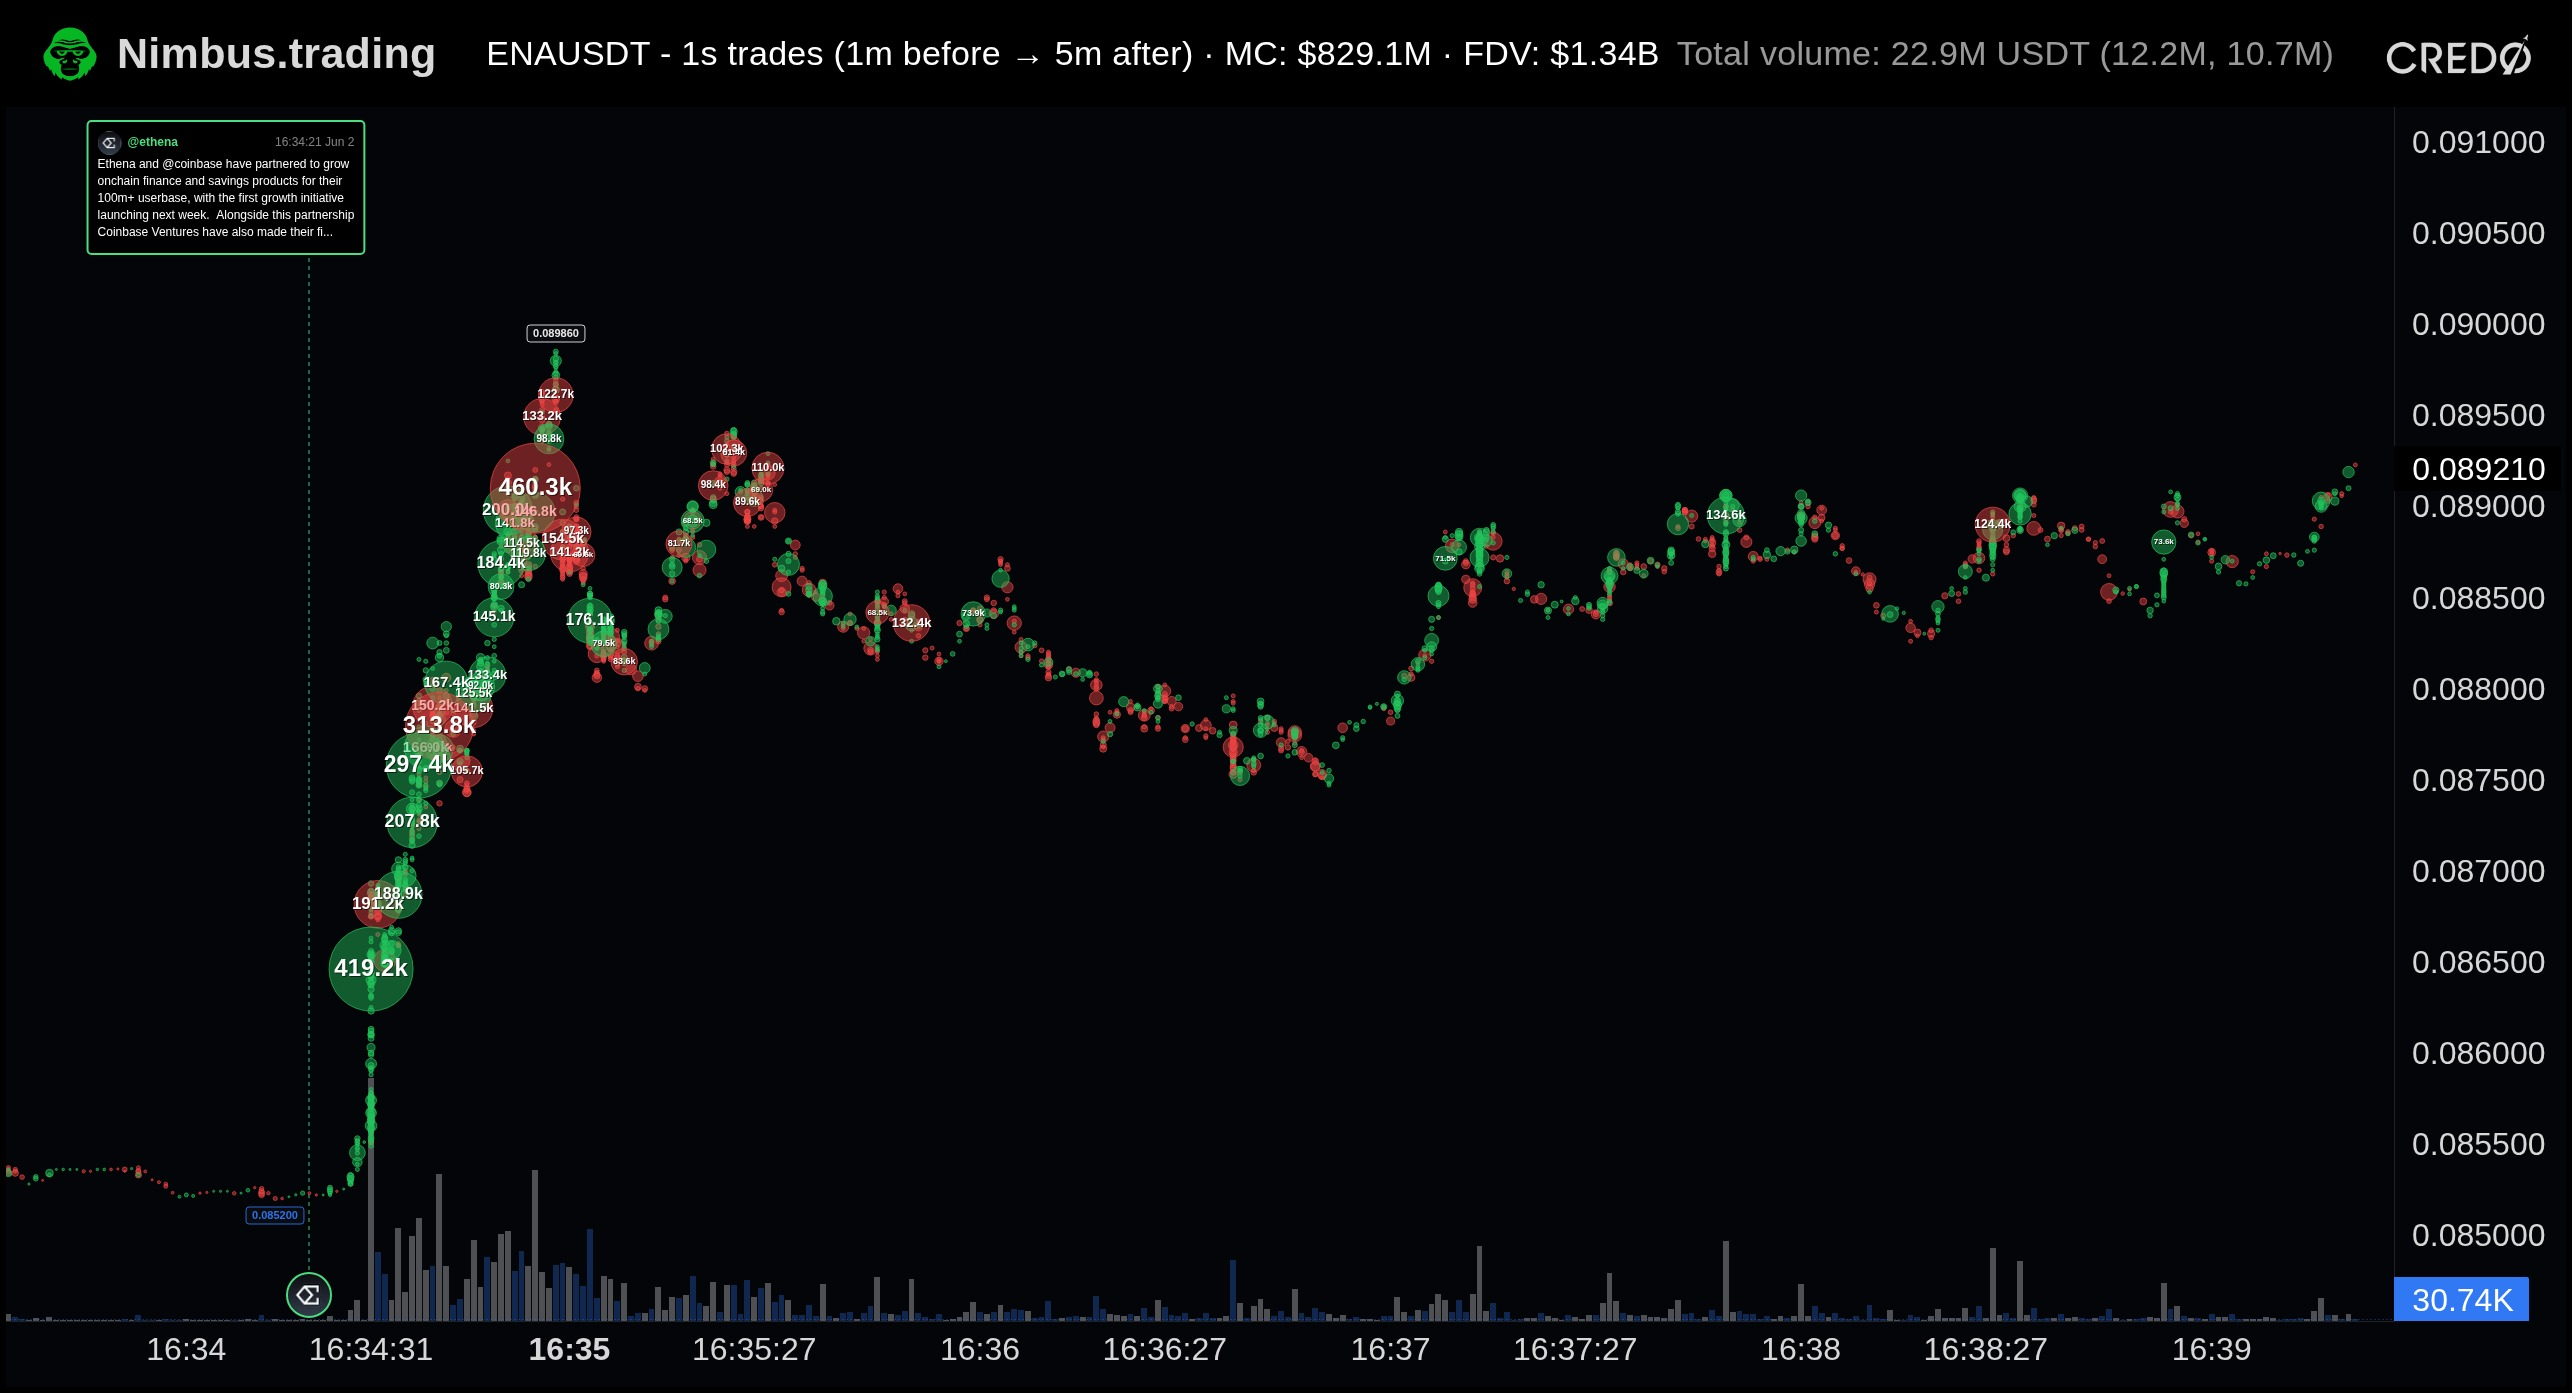Click the 110.0k red trade bubble
Screen dimensions: 2572x1393
click(768, 467)
